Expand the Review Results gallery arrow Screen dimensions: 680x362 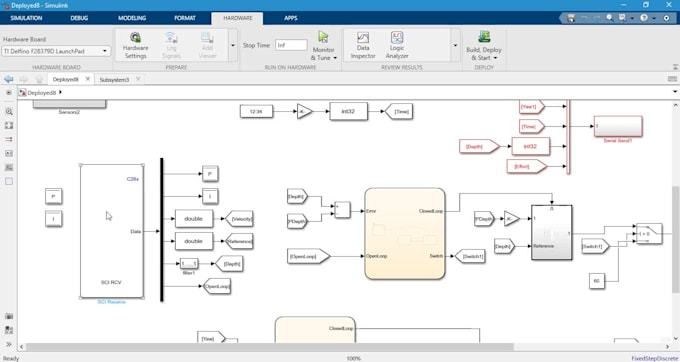pos(455,45)
